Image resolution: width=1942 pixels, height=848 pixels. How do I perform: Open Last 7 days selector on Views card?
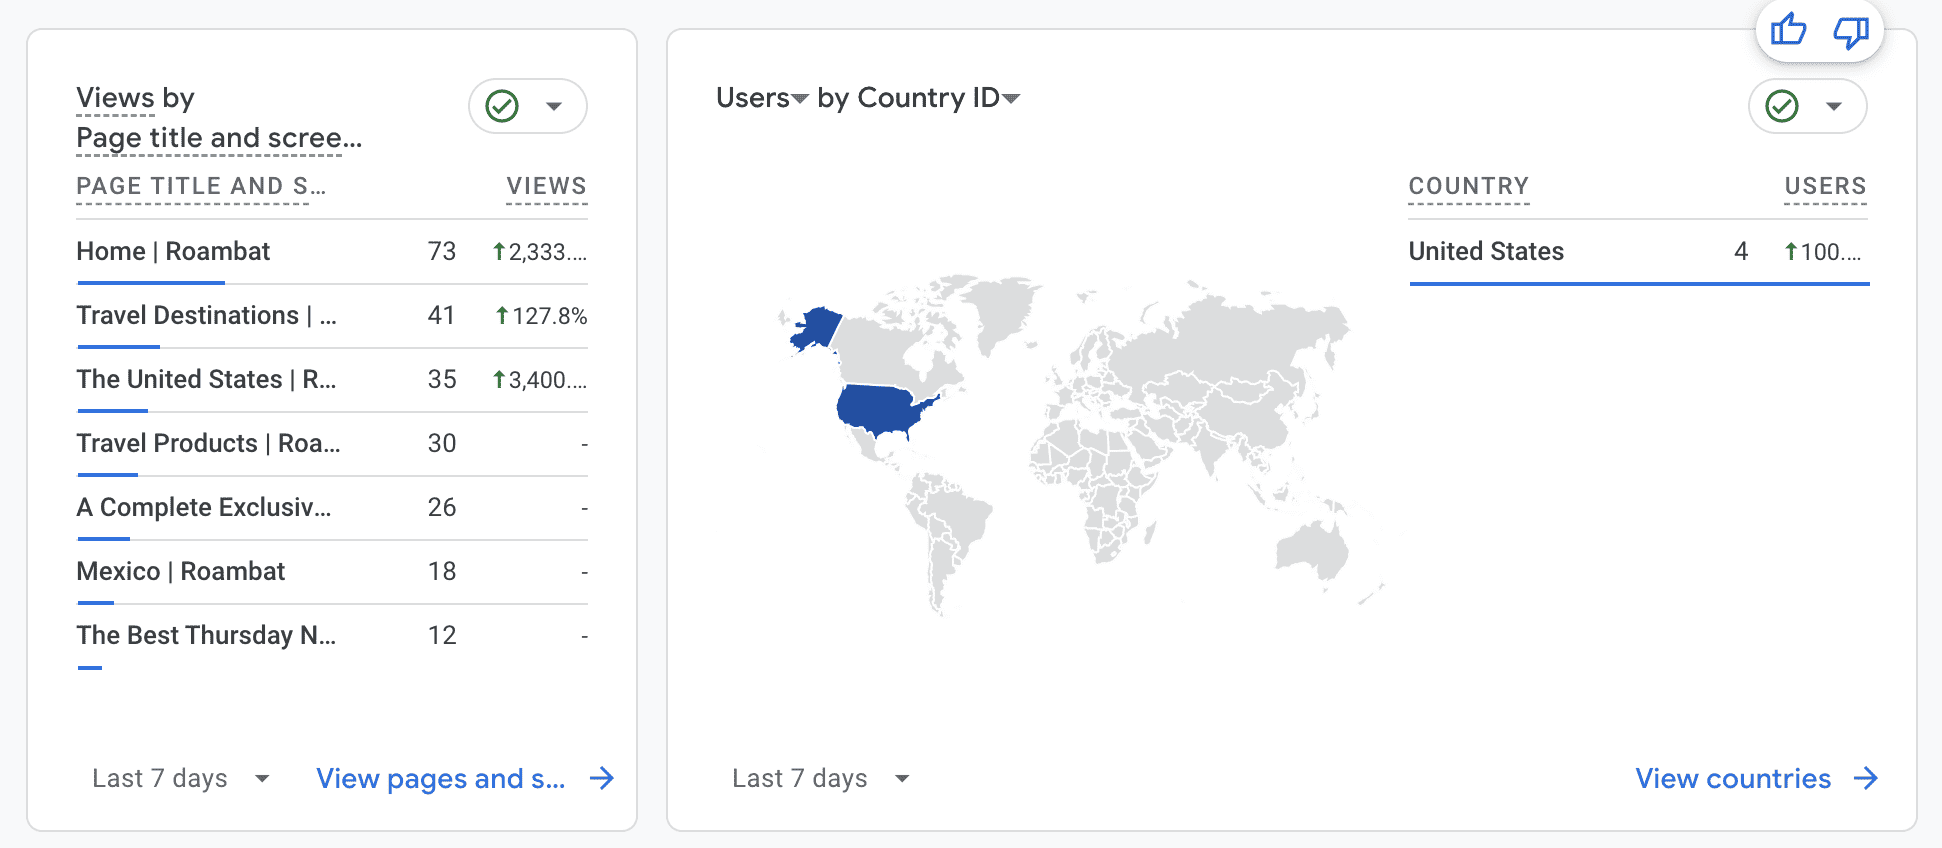pos(181,778)
